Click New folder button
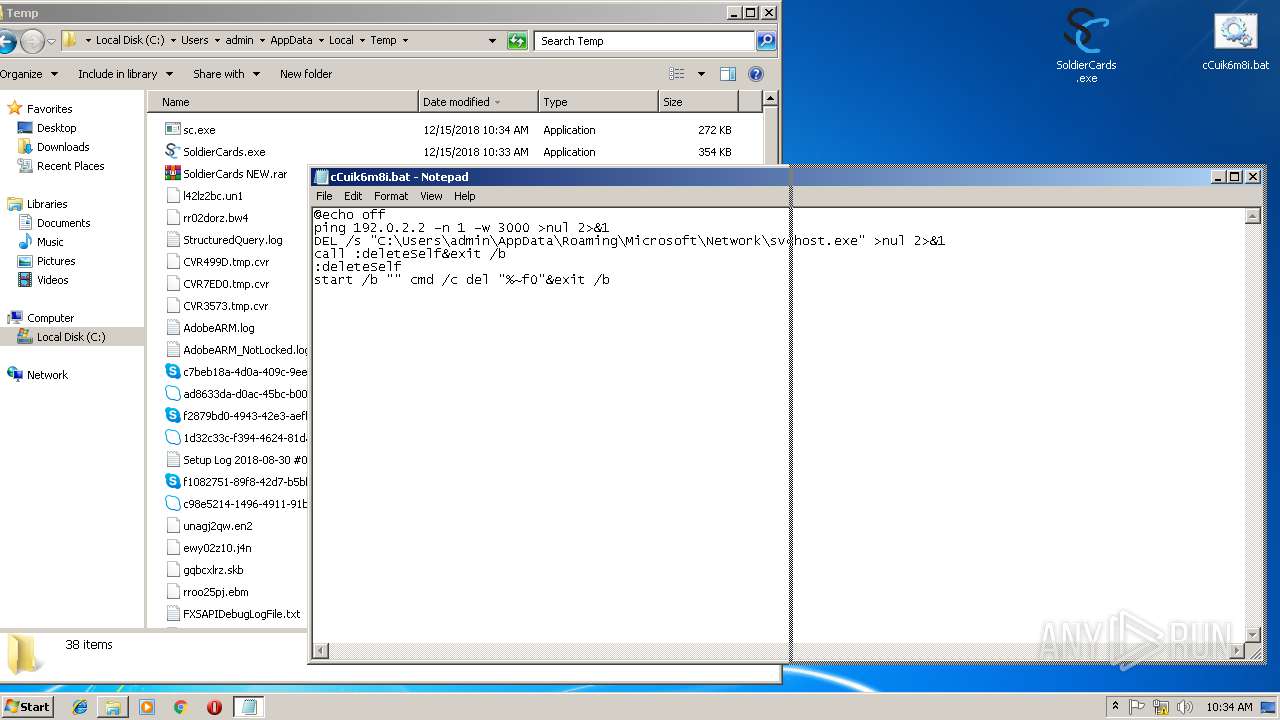The image size is (1280, 720). point(306,74)
